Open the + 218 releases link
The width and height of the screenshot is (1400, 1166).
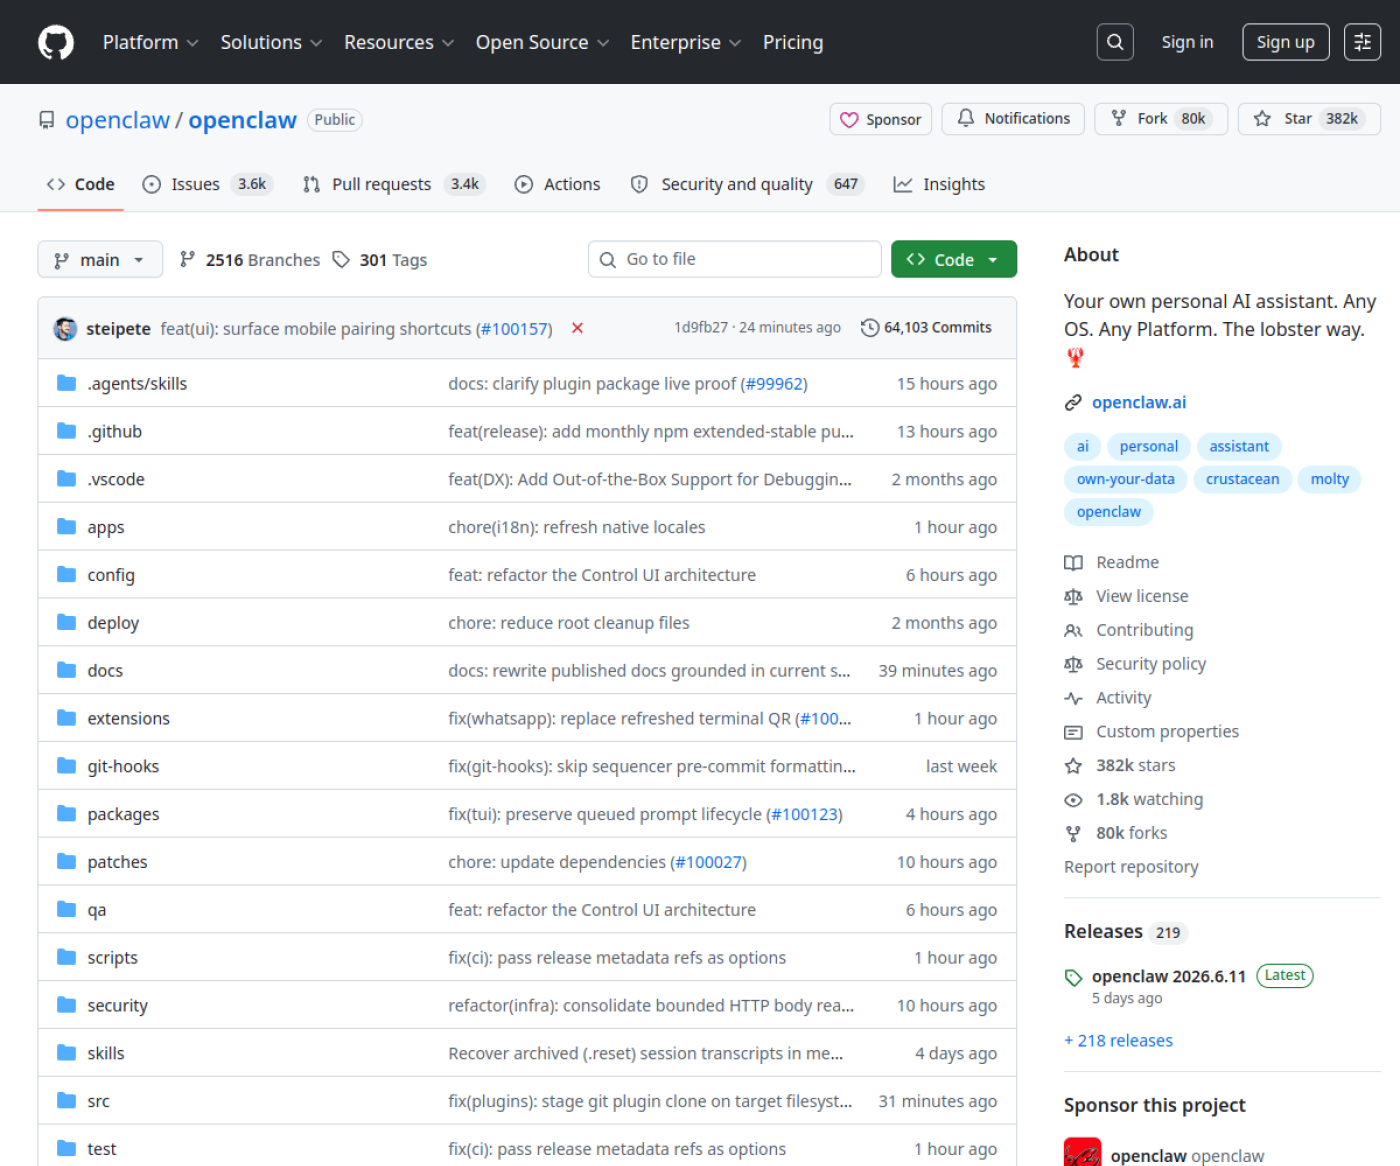(1119, 1041)
